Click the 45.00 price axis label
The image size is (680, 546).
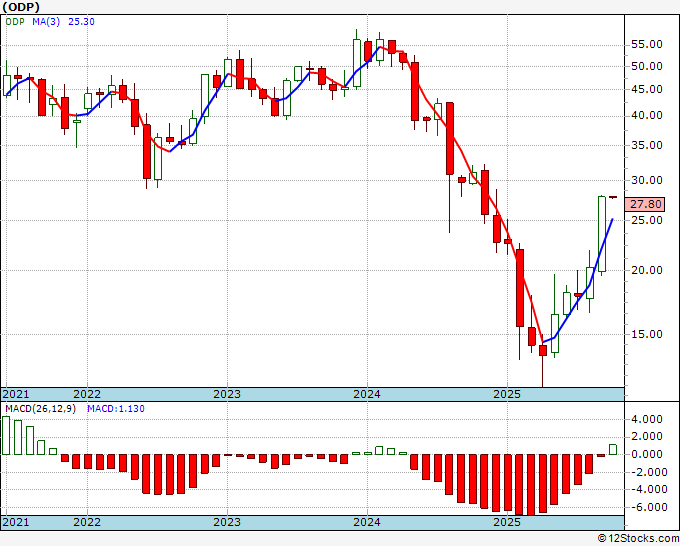pos(646,90)
